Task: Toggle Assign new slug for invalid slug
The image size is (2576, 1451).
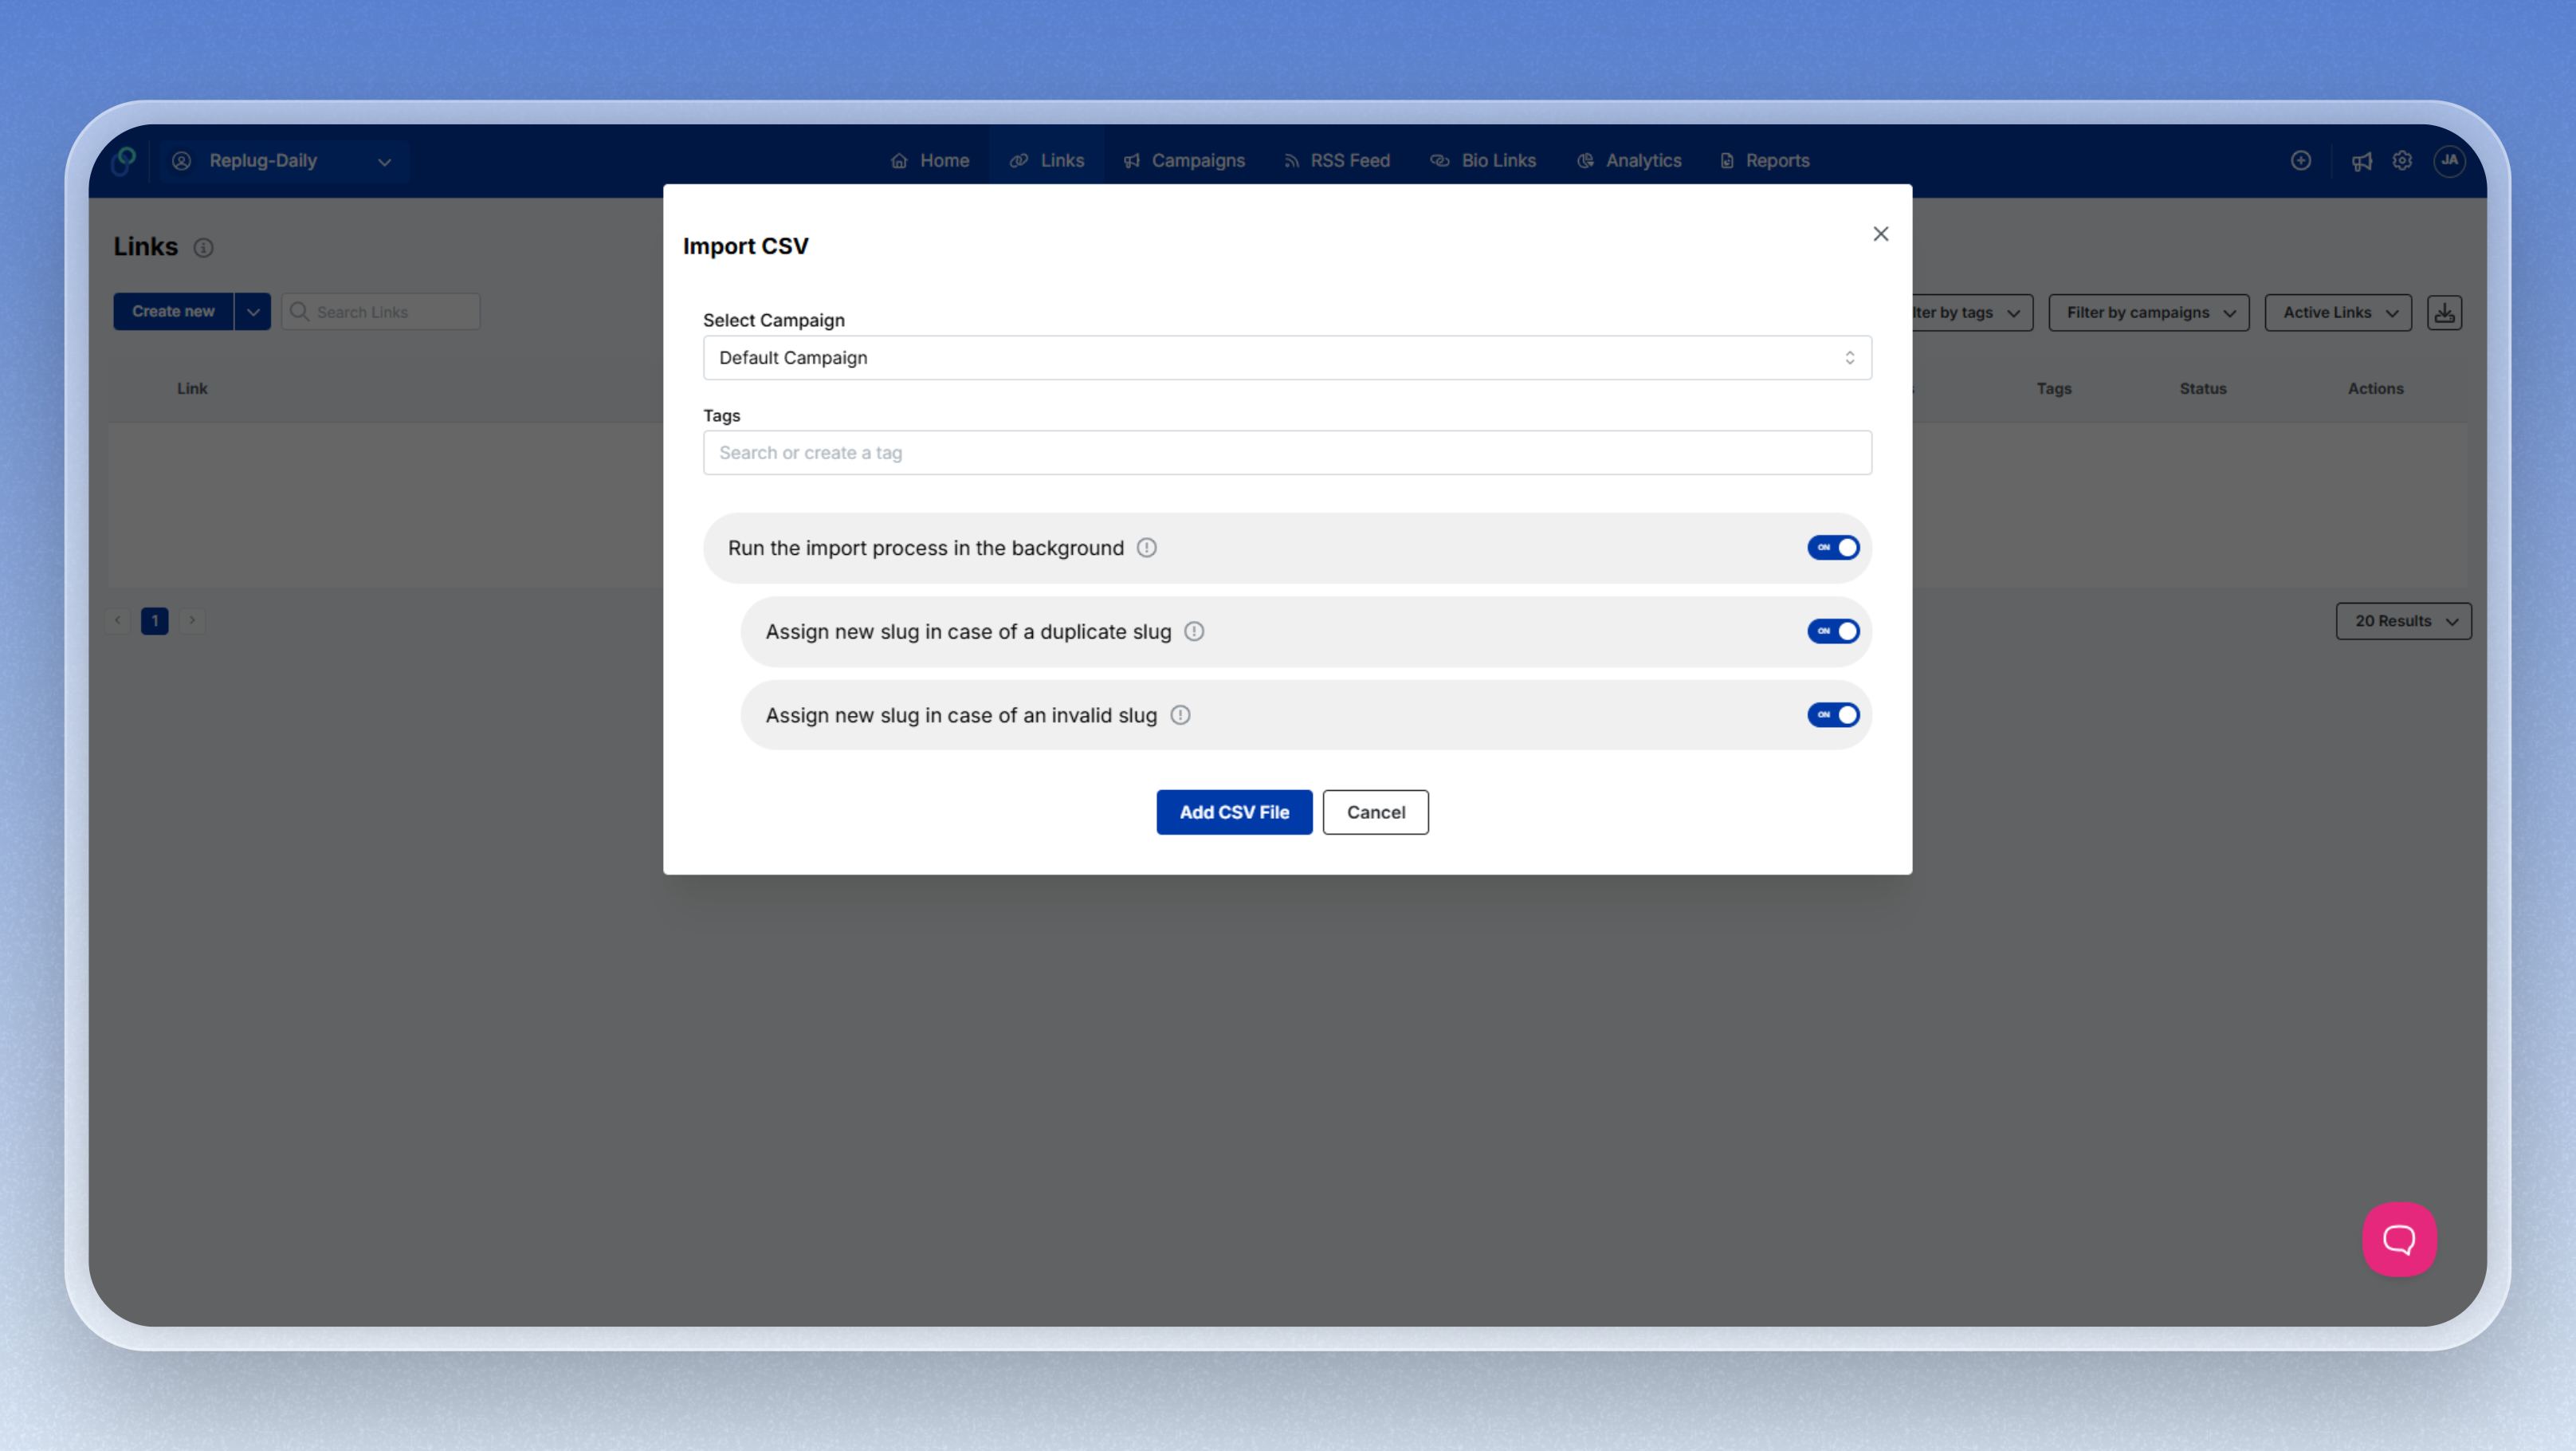Action: click(x=1833, y=715)
